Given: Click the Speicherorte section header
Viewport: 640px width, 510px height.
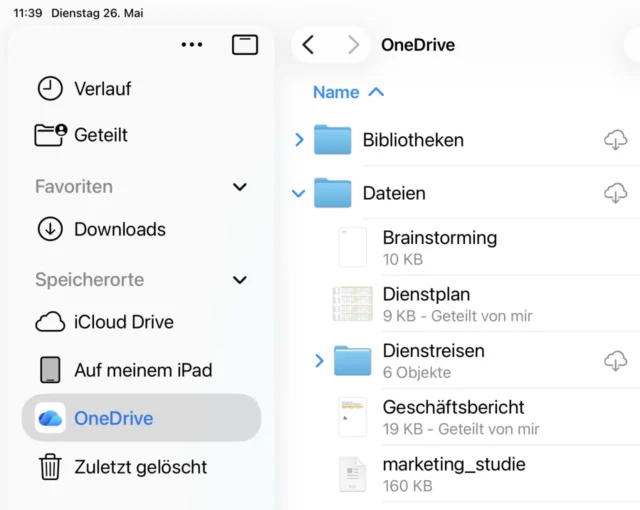Looking at the screenshot, I should coord(89,279).
